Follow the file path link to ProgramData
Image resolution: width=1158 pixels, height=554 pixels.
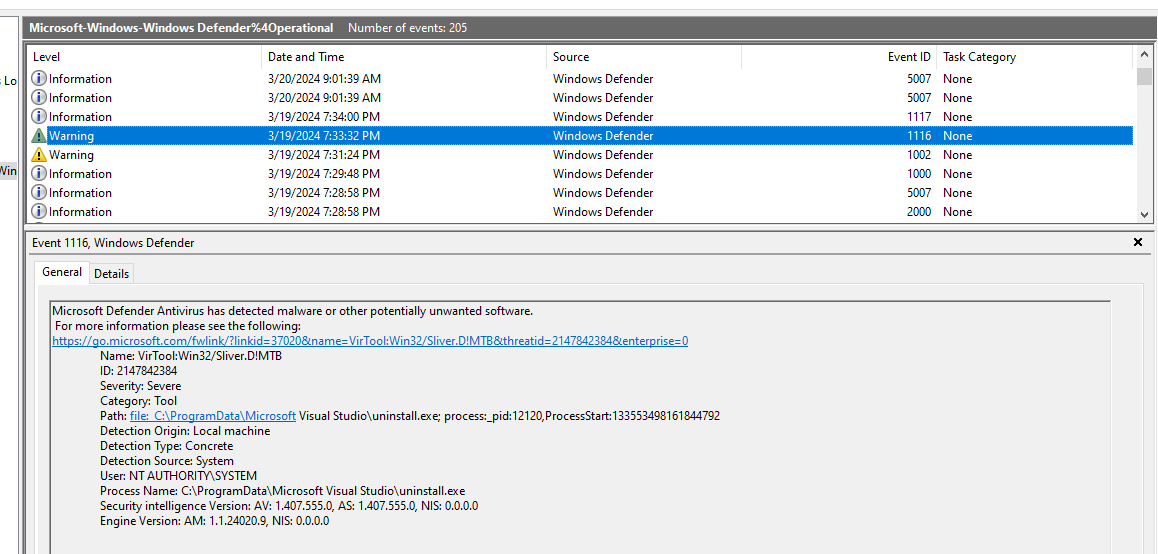click(212, 416)
